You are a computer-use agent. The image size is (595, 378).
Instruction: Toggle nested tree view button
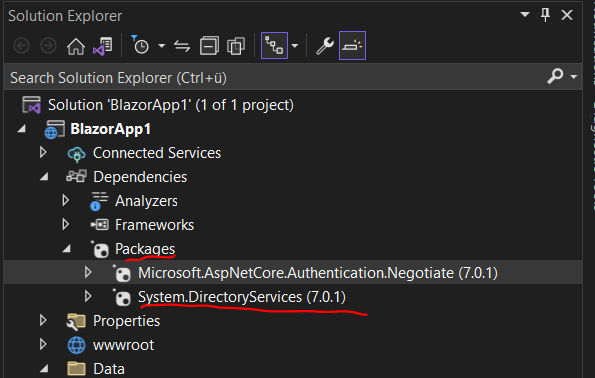pyautogui.click(x=274, y=46)
